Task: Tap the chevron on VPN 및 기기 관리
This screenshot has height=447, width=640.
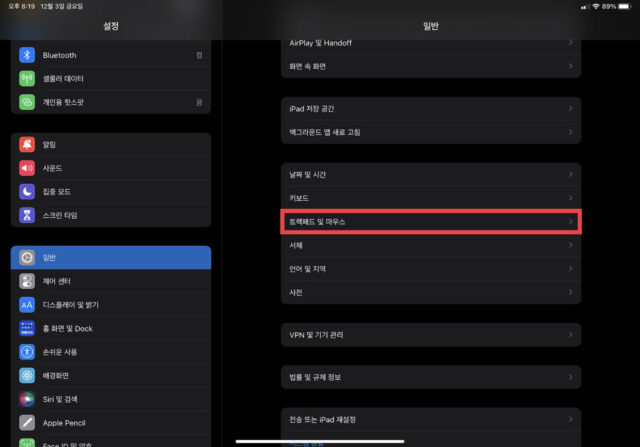Action: [x=570, y=334]
